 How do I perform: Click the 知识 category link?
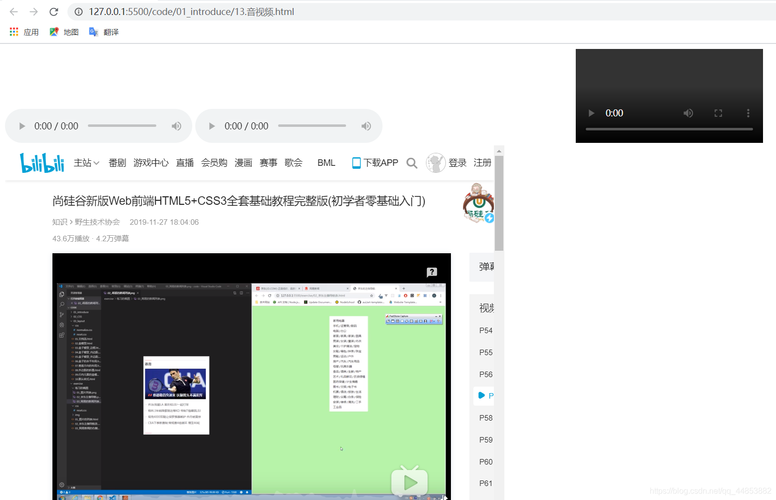pyautogui.click(x=59, y=222)
